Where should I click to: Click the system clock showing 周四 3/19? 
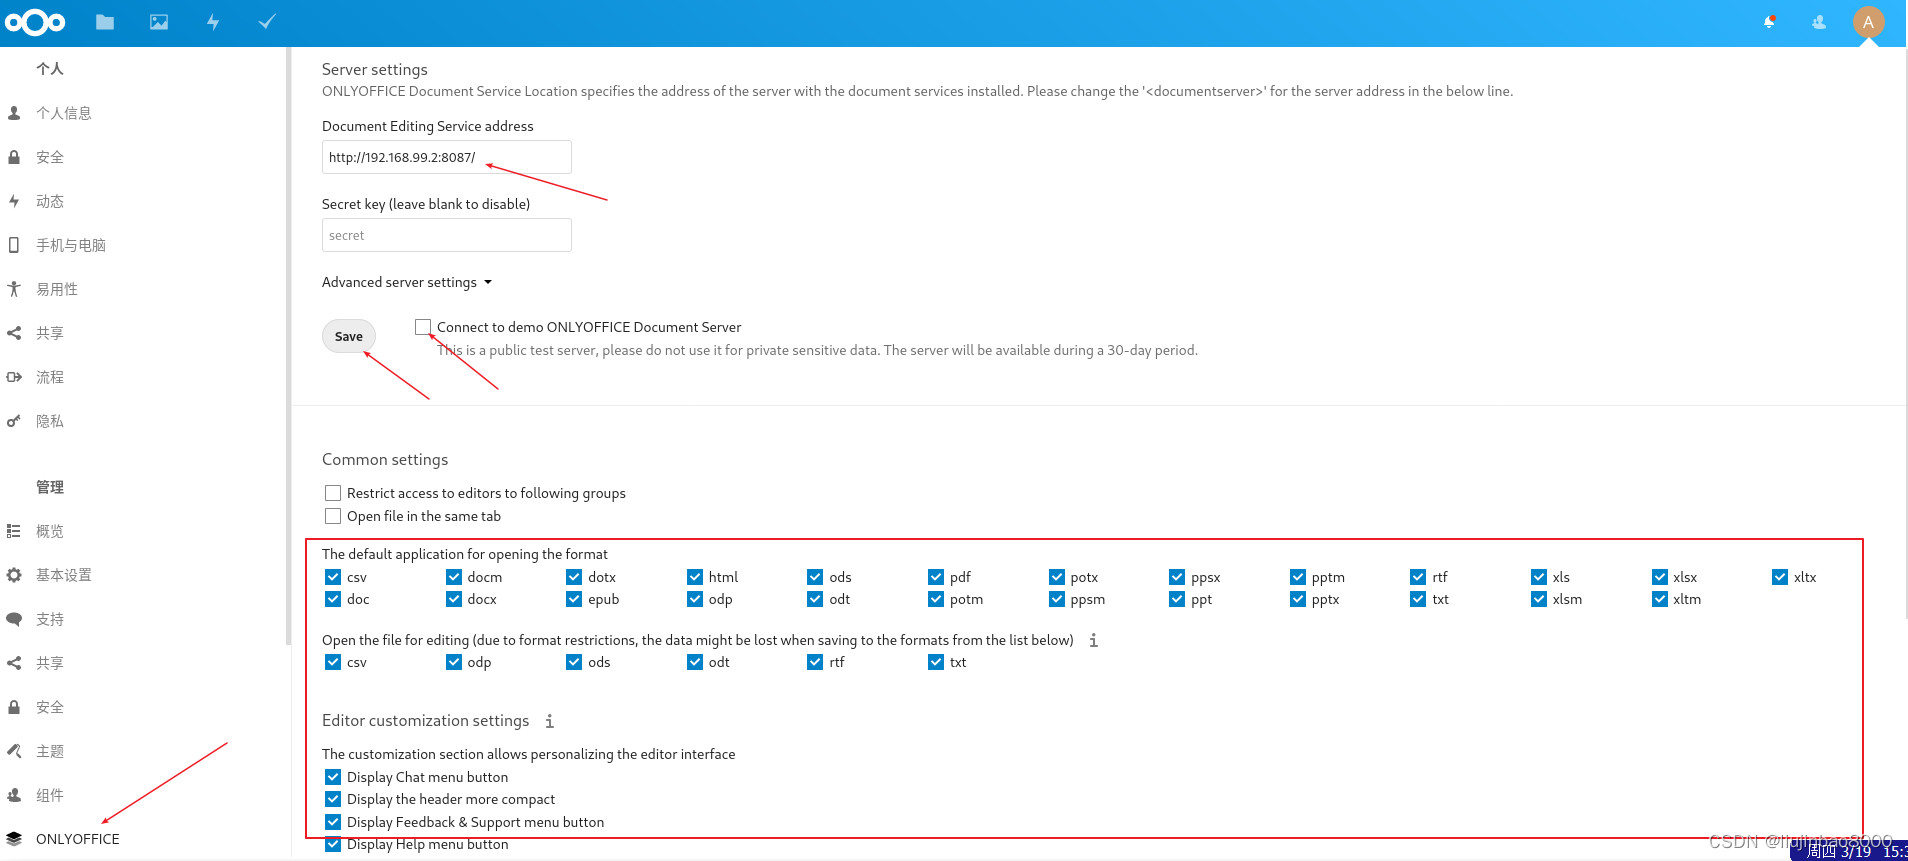click(1849, 851)
